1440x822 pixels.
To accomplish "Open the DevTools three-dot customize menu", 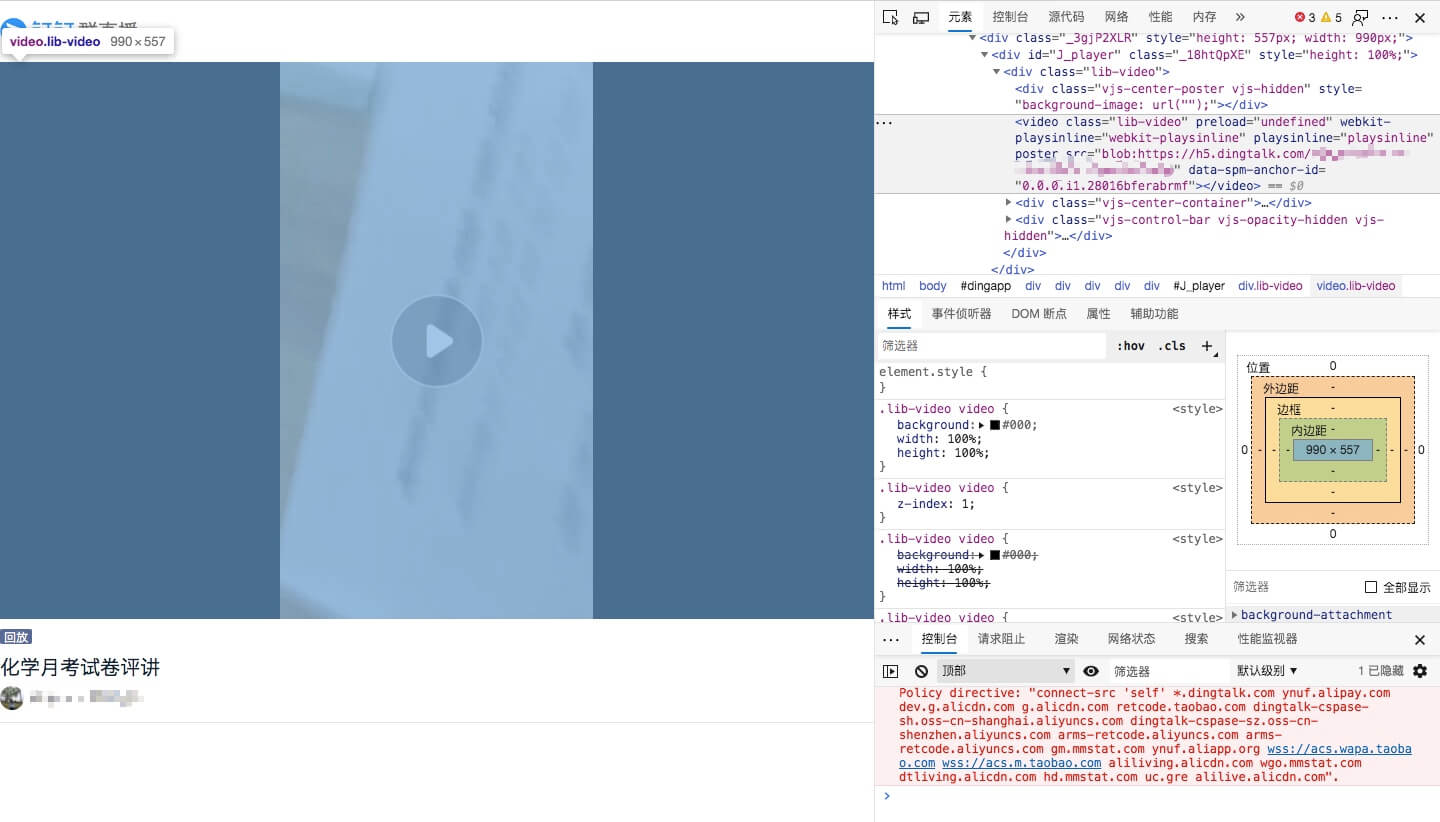I will 1390,17.
